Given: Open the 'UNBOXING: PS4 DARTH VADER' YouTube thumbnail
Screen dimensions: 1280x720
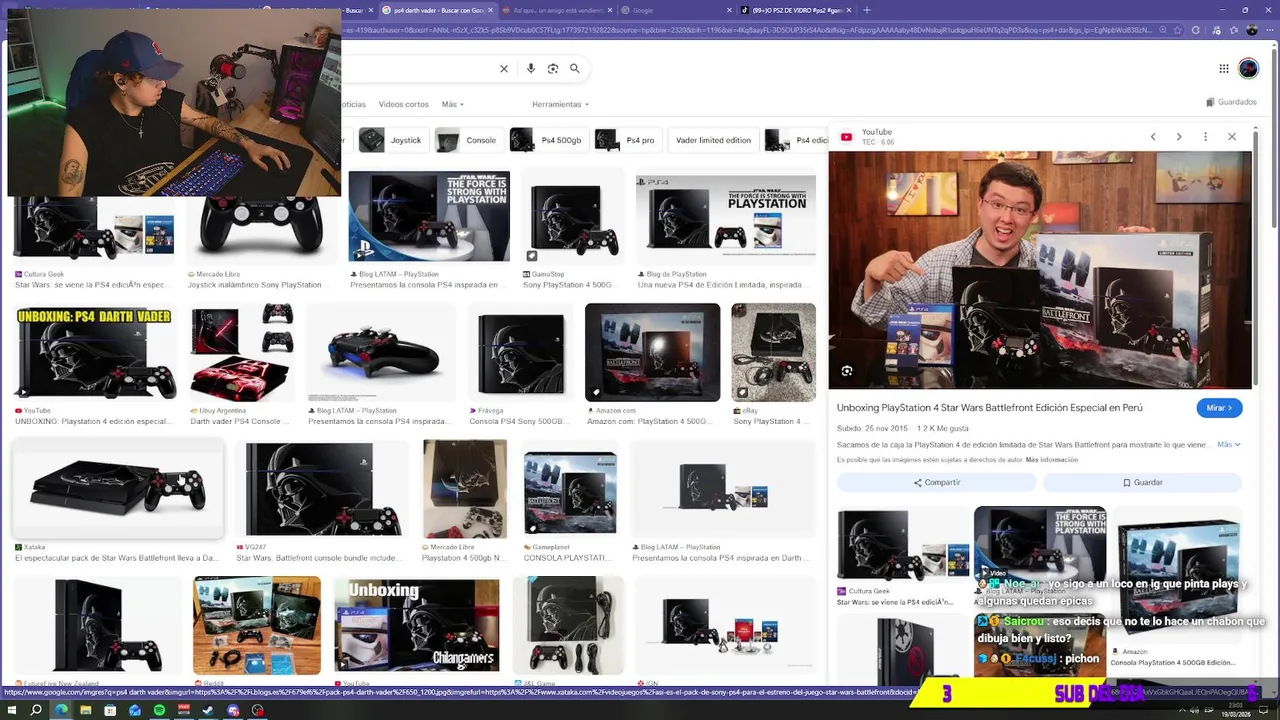Looking at the screenshot, I should point(94,351).
